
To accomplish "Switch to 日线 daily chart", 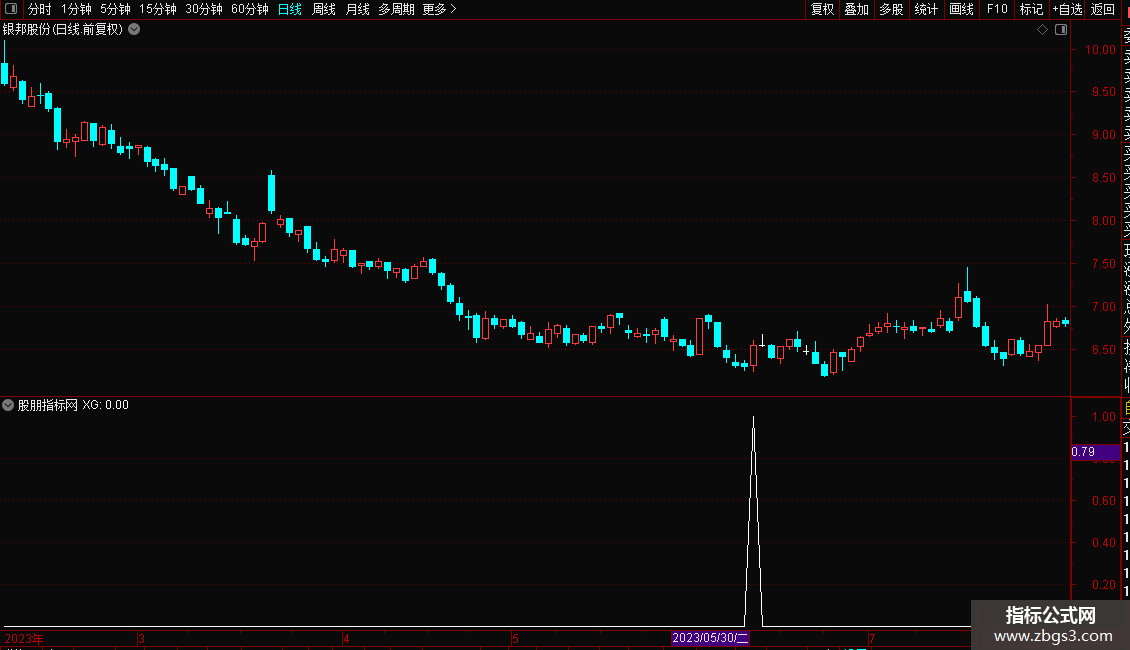I will 290,9.
